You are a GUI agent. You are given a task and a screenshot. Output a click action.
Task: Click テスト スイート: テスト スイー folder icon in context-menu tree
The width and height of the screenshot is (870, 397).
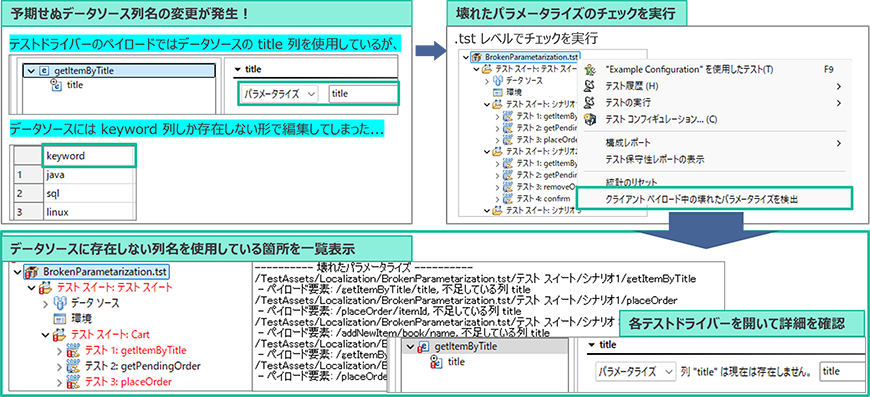(487, 69)
